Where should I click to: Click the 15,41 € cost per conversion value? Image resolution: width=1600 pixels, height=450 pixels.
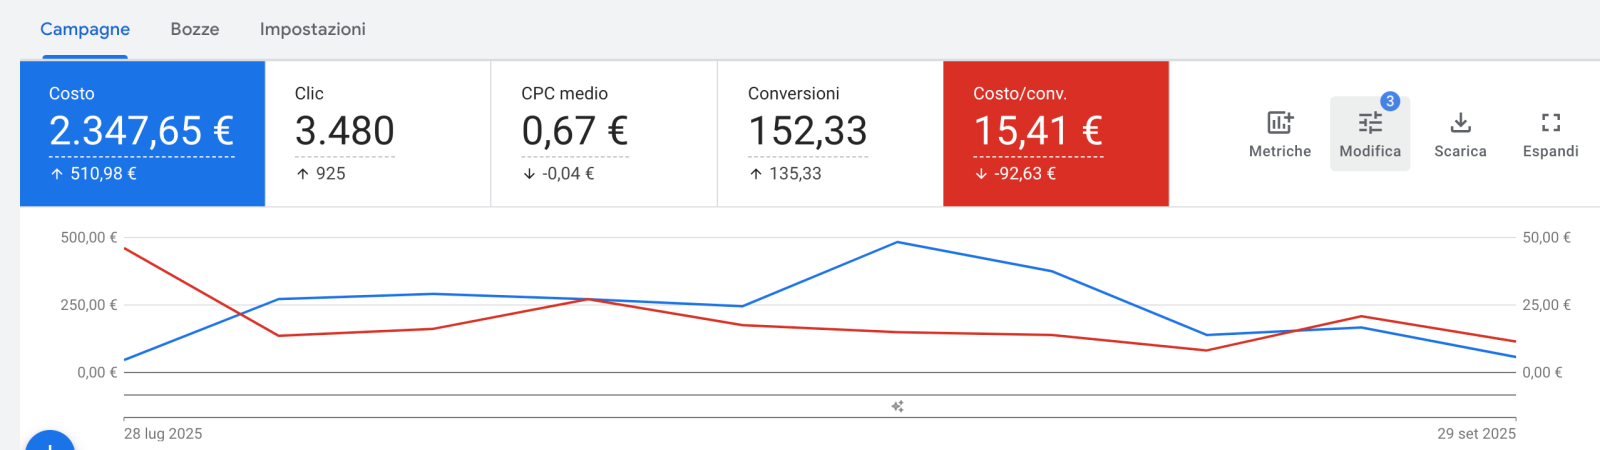click(1038, 131)
